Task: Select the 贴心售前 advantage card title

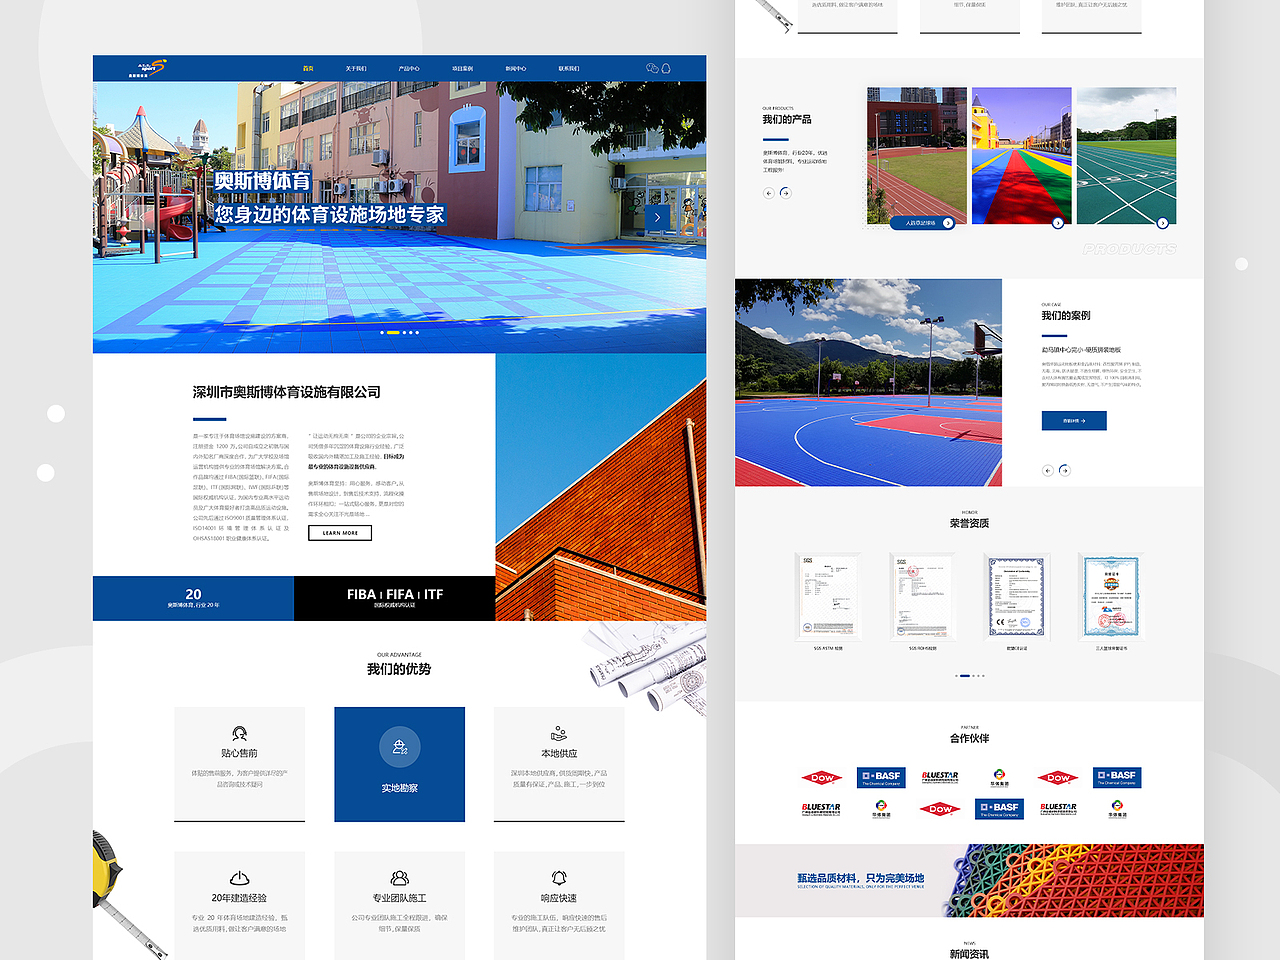Action: pyautogui.click(x=239, y=753)
